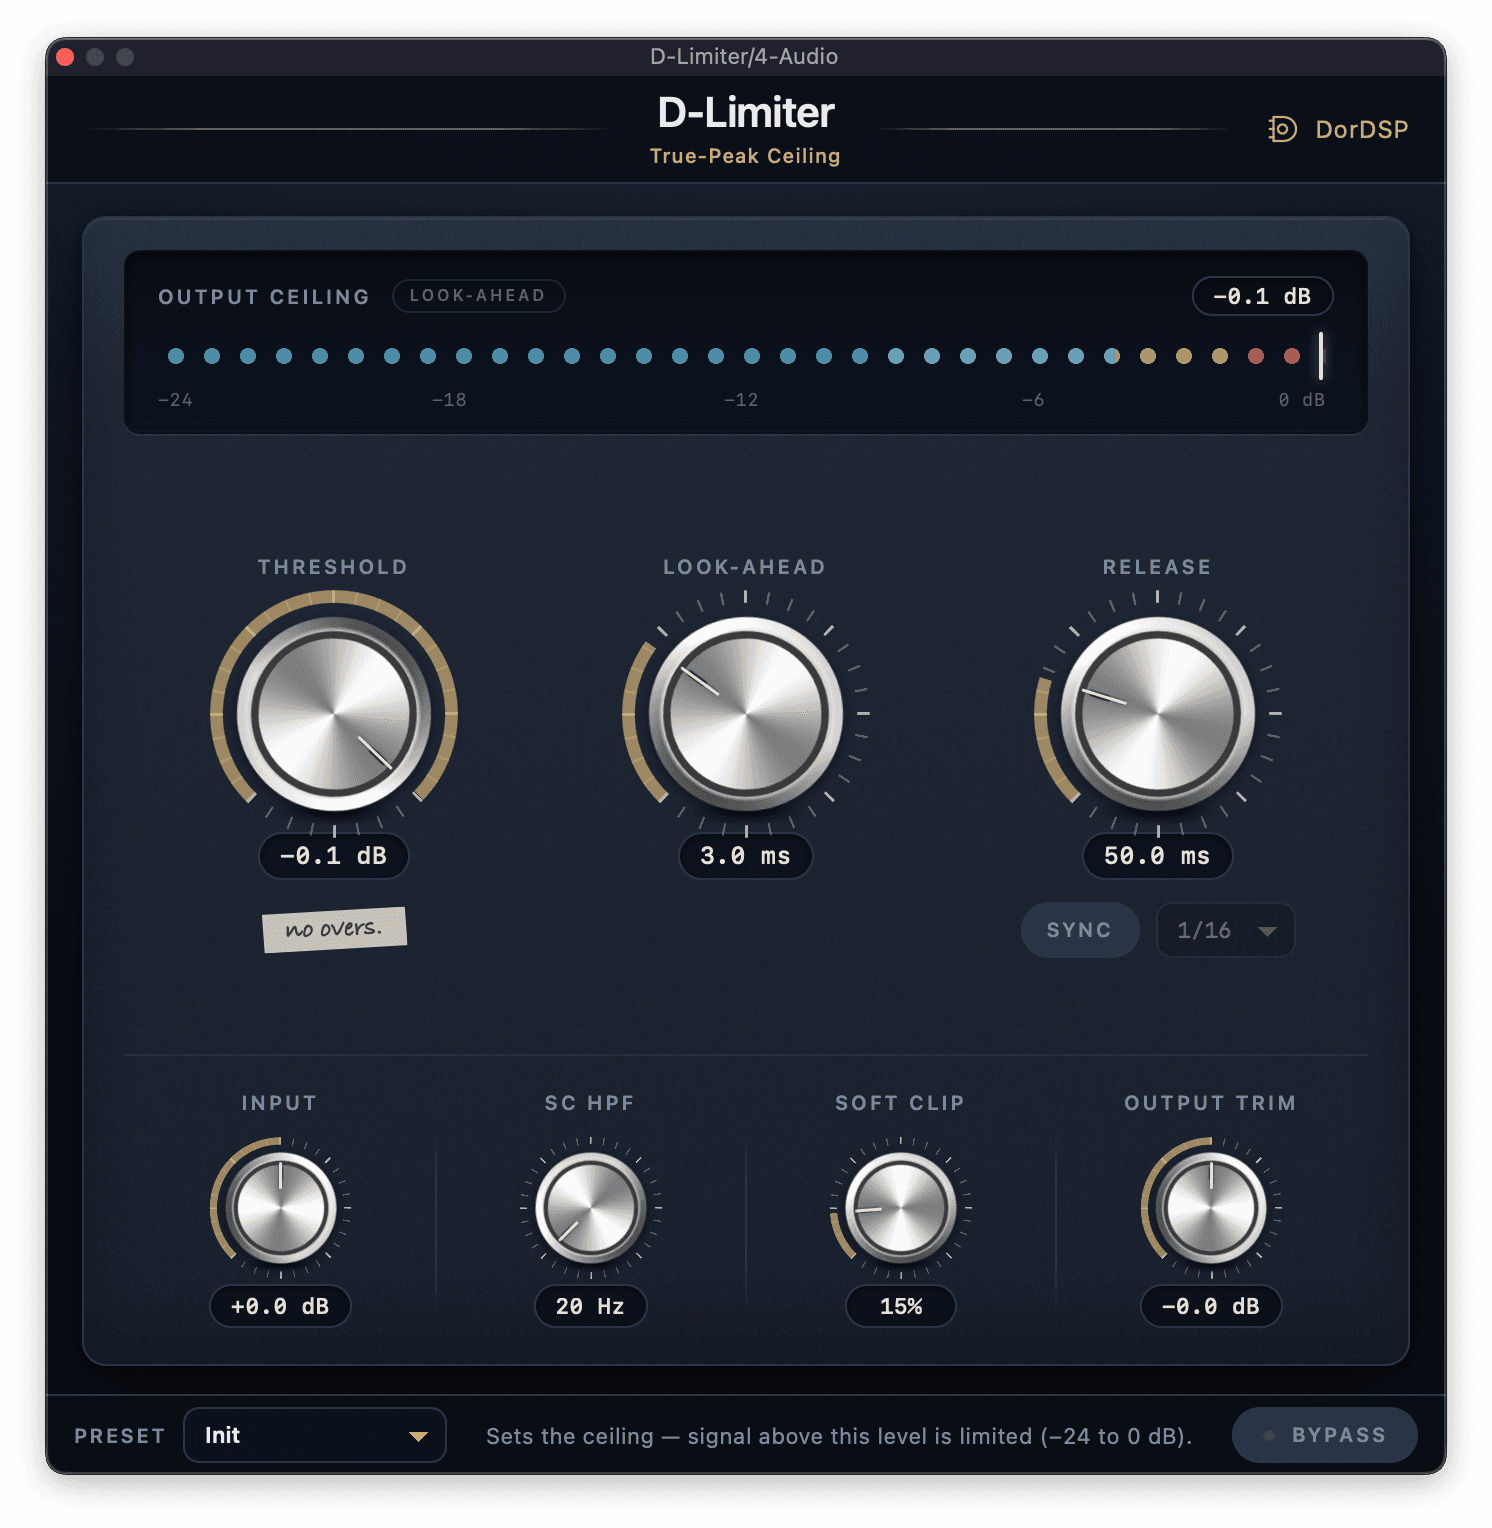Viewport: 1492px width, 1528px height.
Task: Click the Release 50.0 ms value field
Action: coord(1158,856)
